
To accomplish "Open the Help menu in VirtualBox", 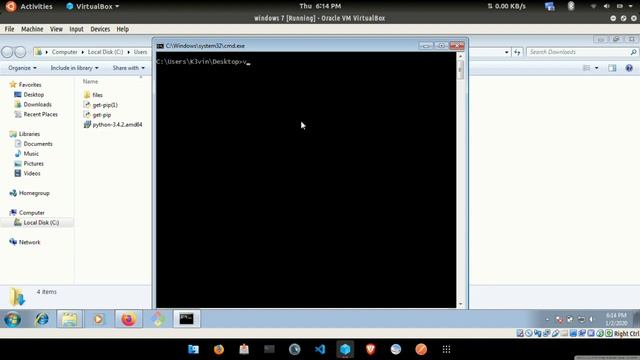I will pyautogui.click(x=122, y=29).
